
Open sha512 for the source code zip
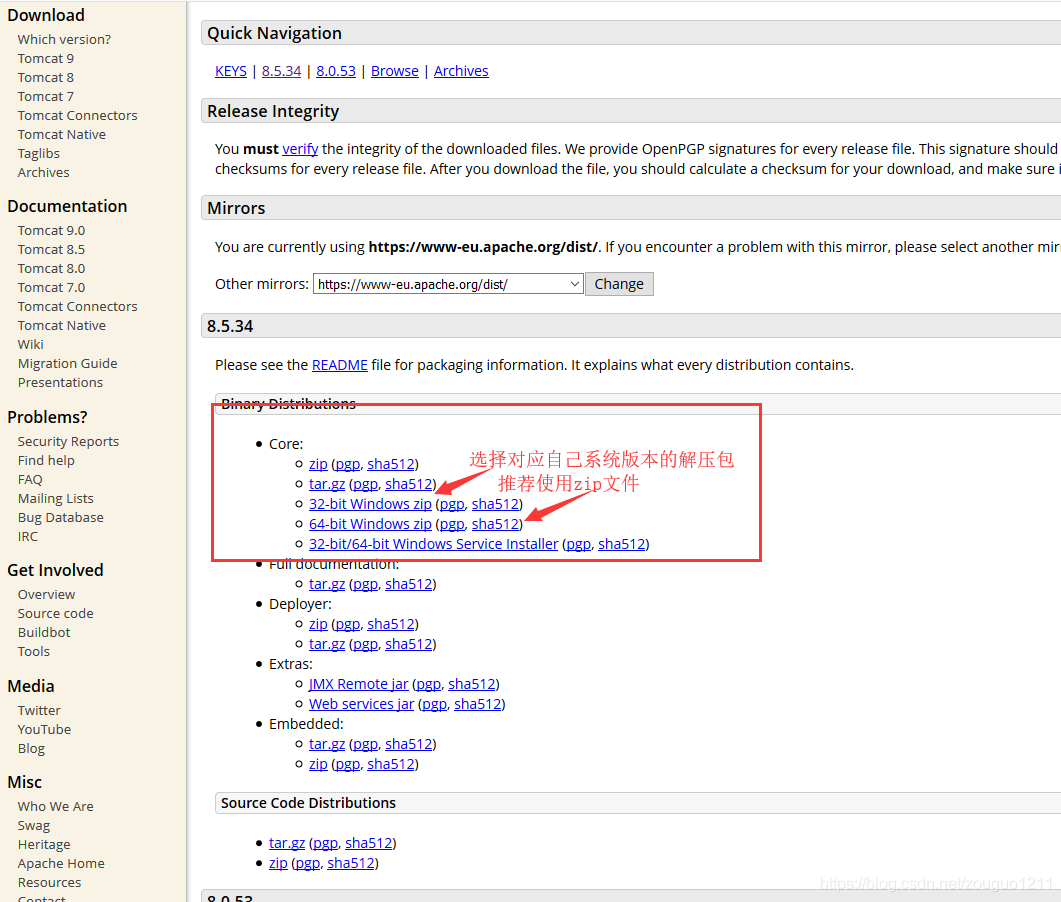pos(351,863)
